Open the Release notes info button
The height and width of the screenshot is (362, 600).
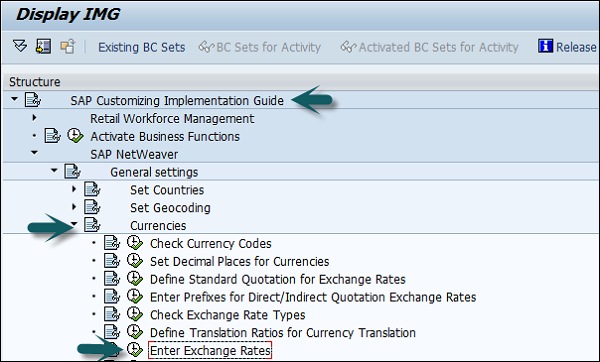coord(568,47)
